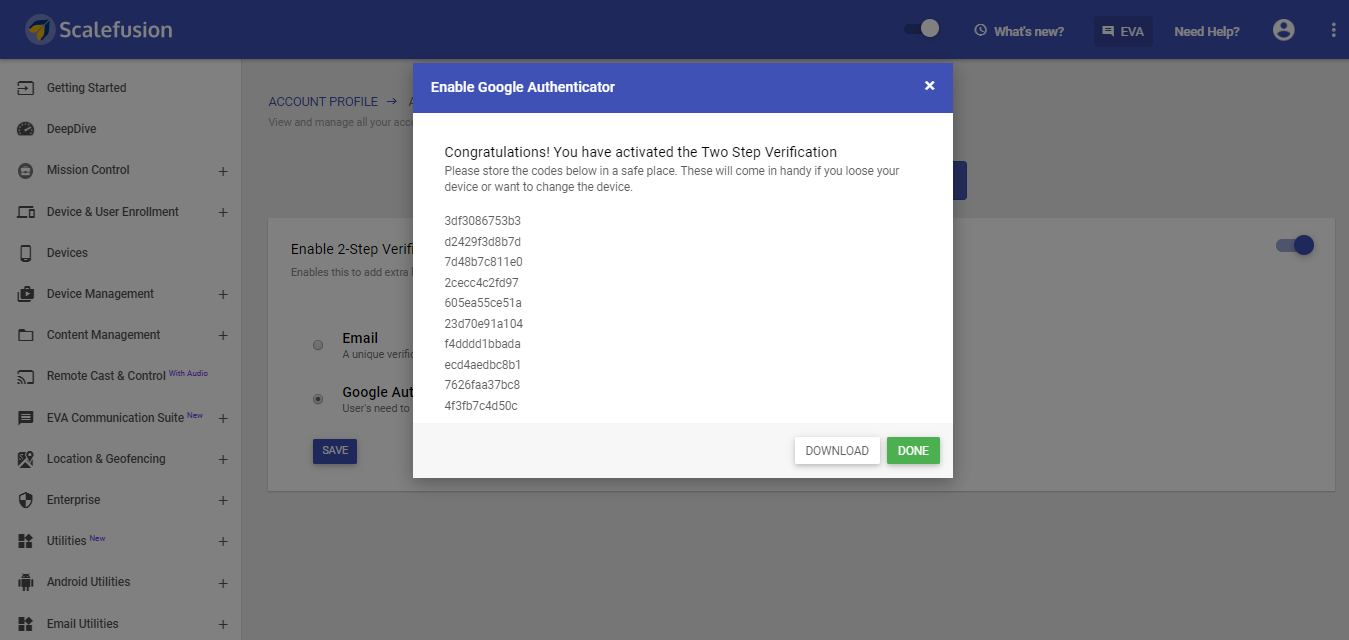The height and width of the screenshot is (640, 1349).
Task: Select the Content Management folder icon
Action: click(x=26, y=335)
